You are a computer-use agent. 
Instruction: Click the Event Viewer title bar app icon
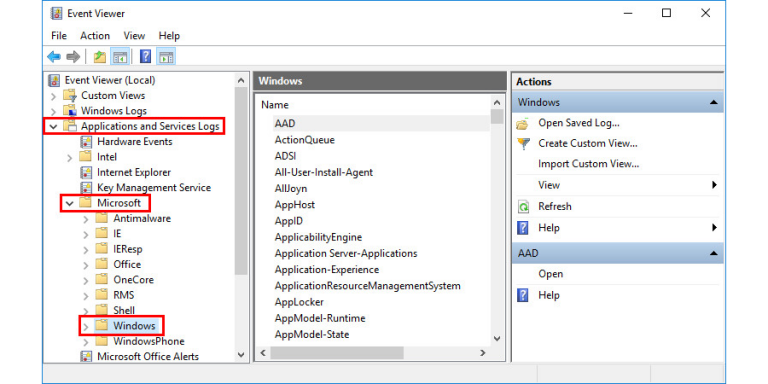point(56,13)
